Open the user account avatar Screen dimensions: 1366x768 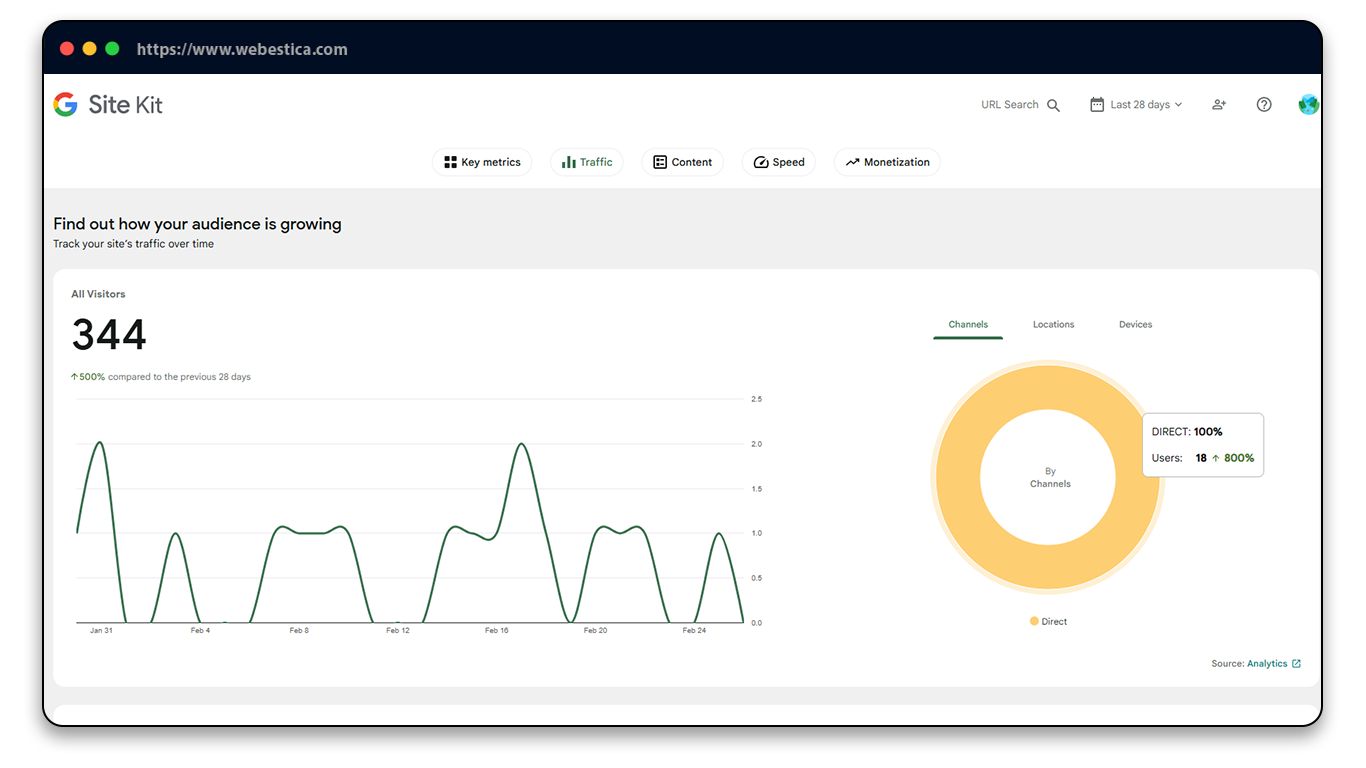coord(1308,104)
